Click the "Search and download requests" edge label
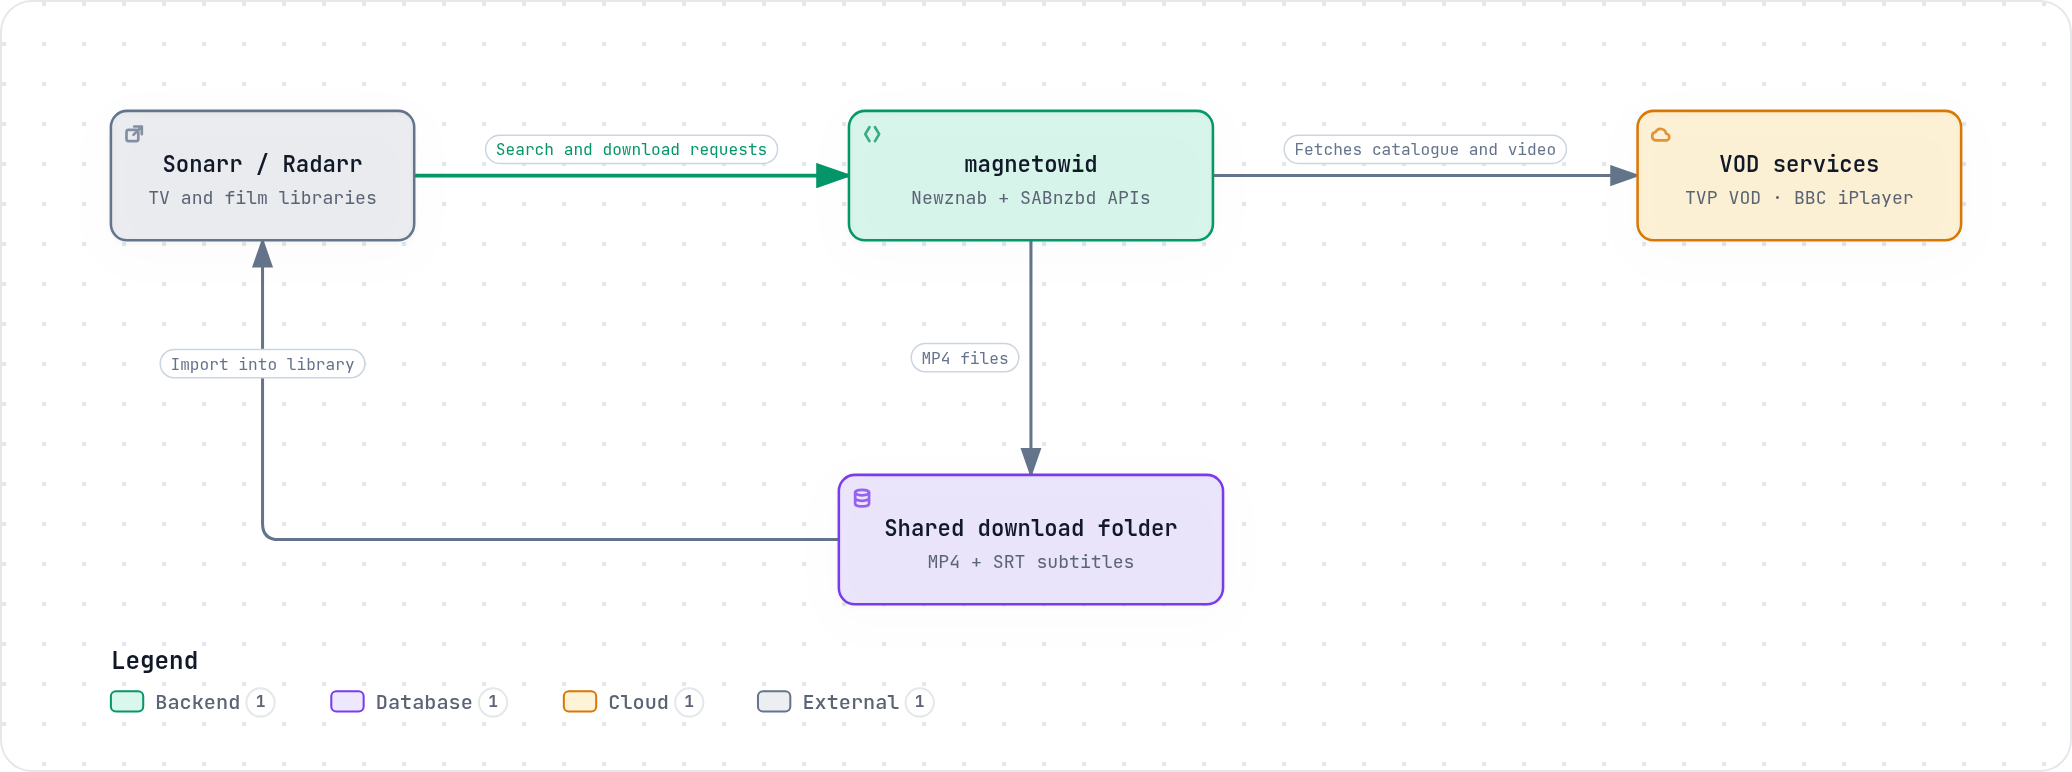The width and height of the screenshot is (2072, 772). 631,149
